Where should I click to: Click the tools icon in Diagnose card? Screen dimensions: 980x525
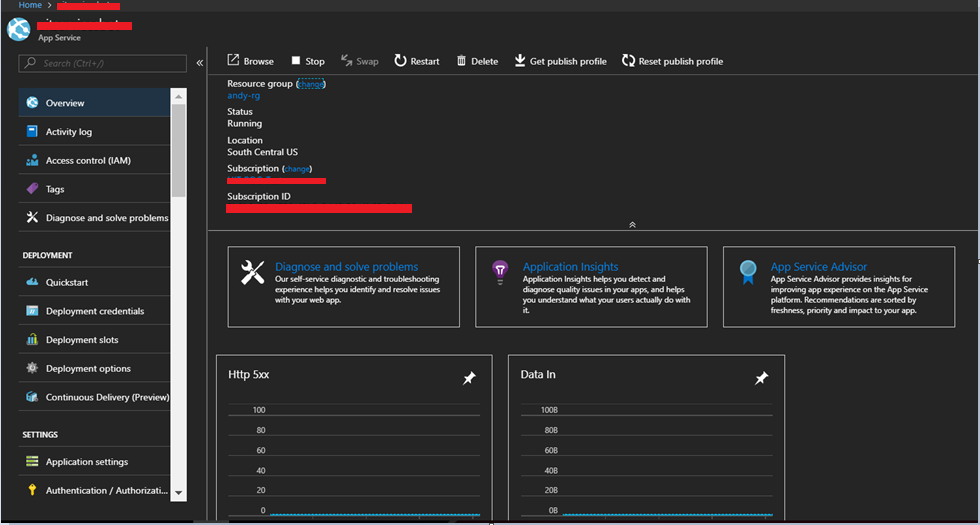coord(253,272)
